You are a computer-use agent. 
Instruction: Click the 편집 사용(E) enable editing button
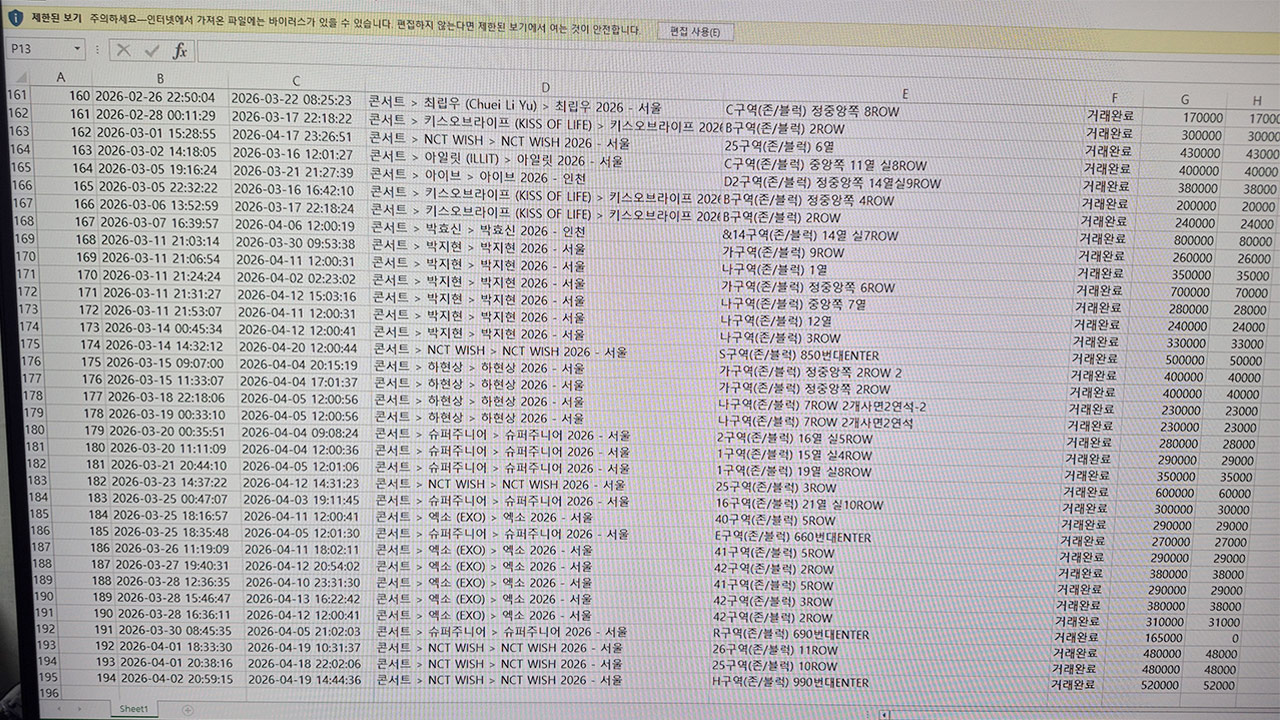coord(695,32)
